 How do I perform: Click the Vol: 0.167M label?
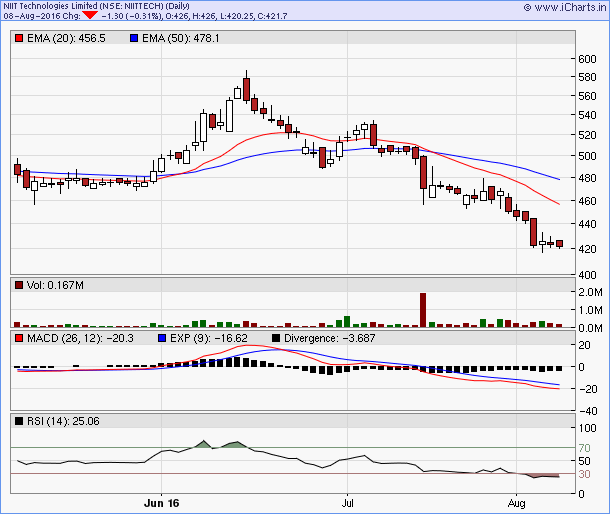(55, 285)
